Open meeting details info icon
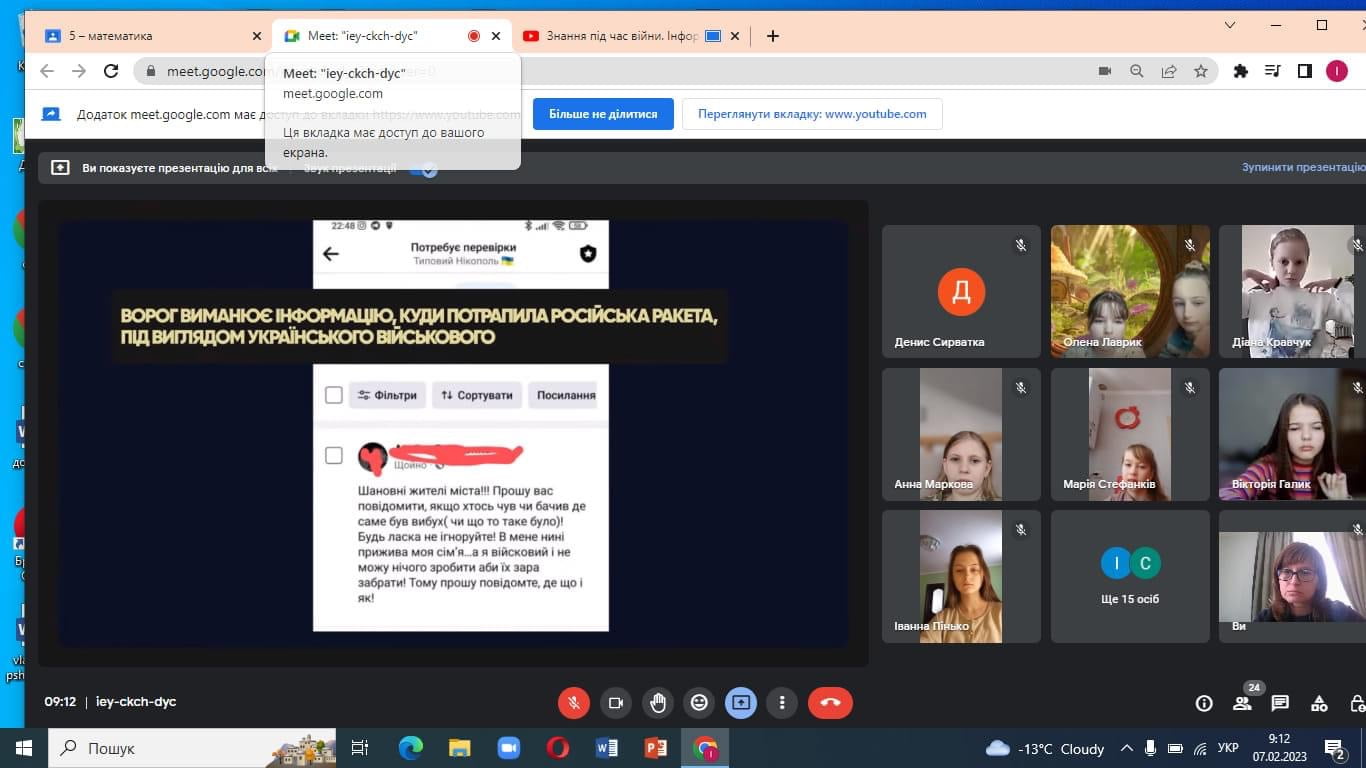Image resolution: width=1366 pixels, height=768 pixels. click(1204, 703)
